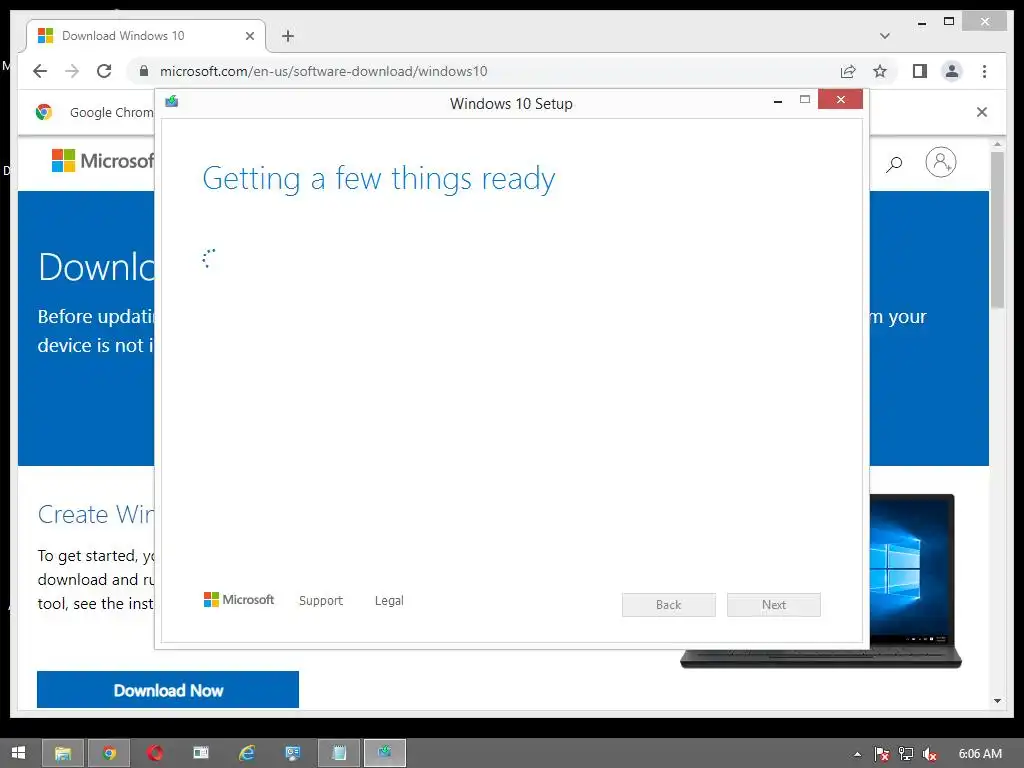Open Chrome three-dot menu

tap(984, 71)
